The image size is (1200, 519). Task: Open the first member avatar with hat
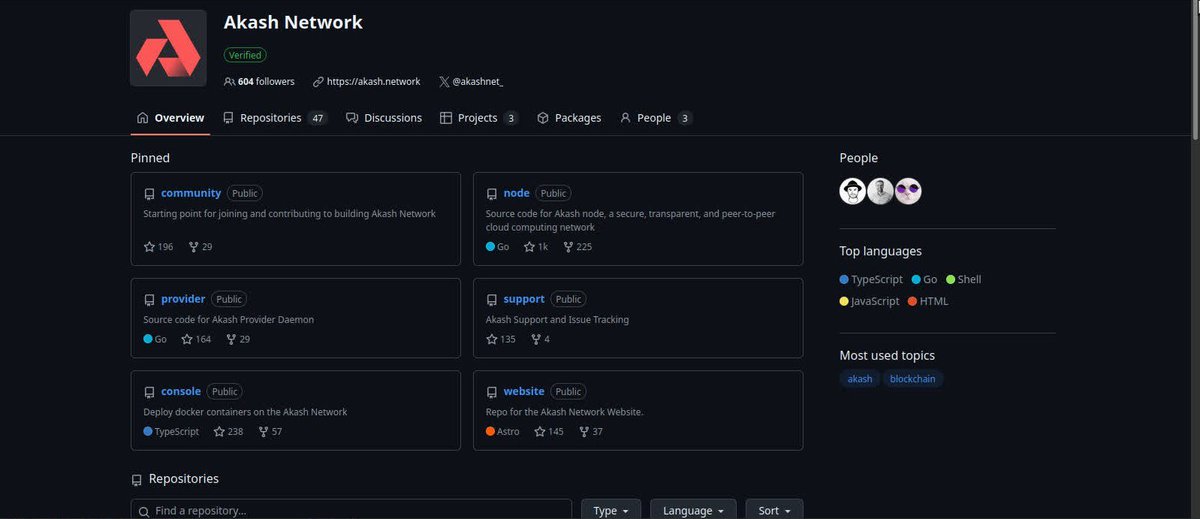pyautogui.click(x=852, y=192)
